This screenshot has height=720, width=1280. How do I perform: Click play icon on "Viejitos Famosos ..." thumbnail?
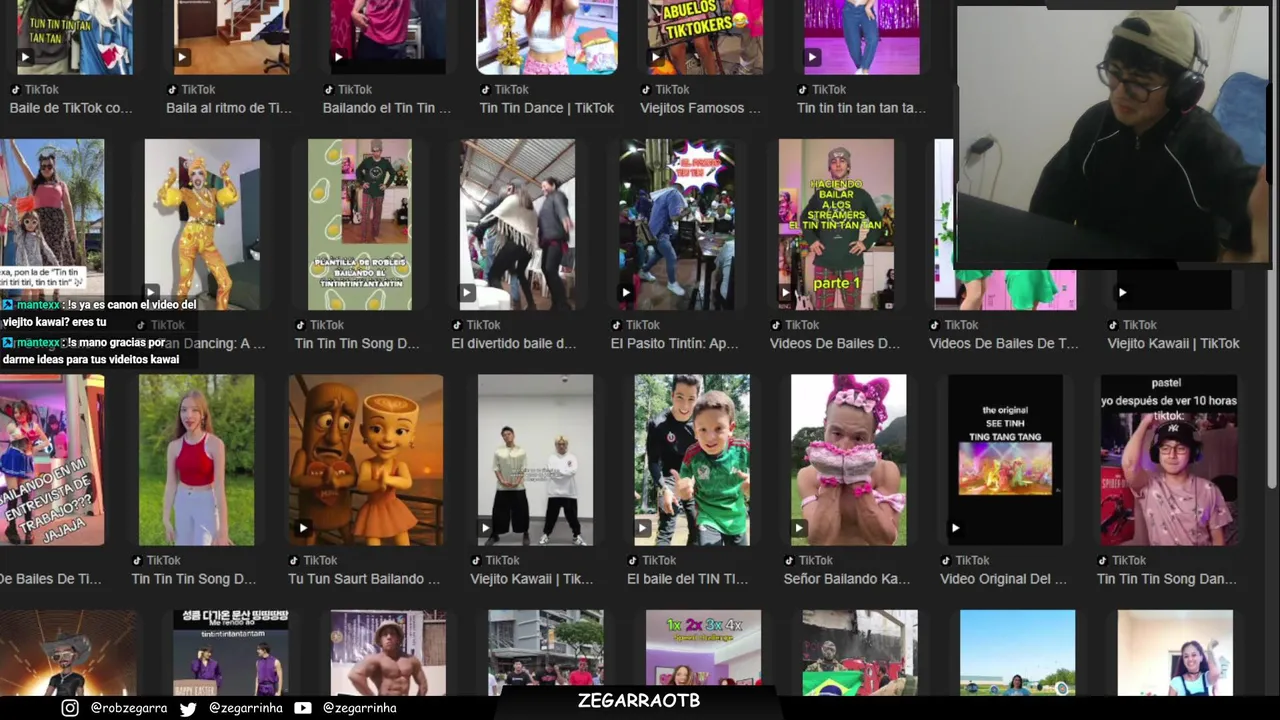[x=656, y=57]
